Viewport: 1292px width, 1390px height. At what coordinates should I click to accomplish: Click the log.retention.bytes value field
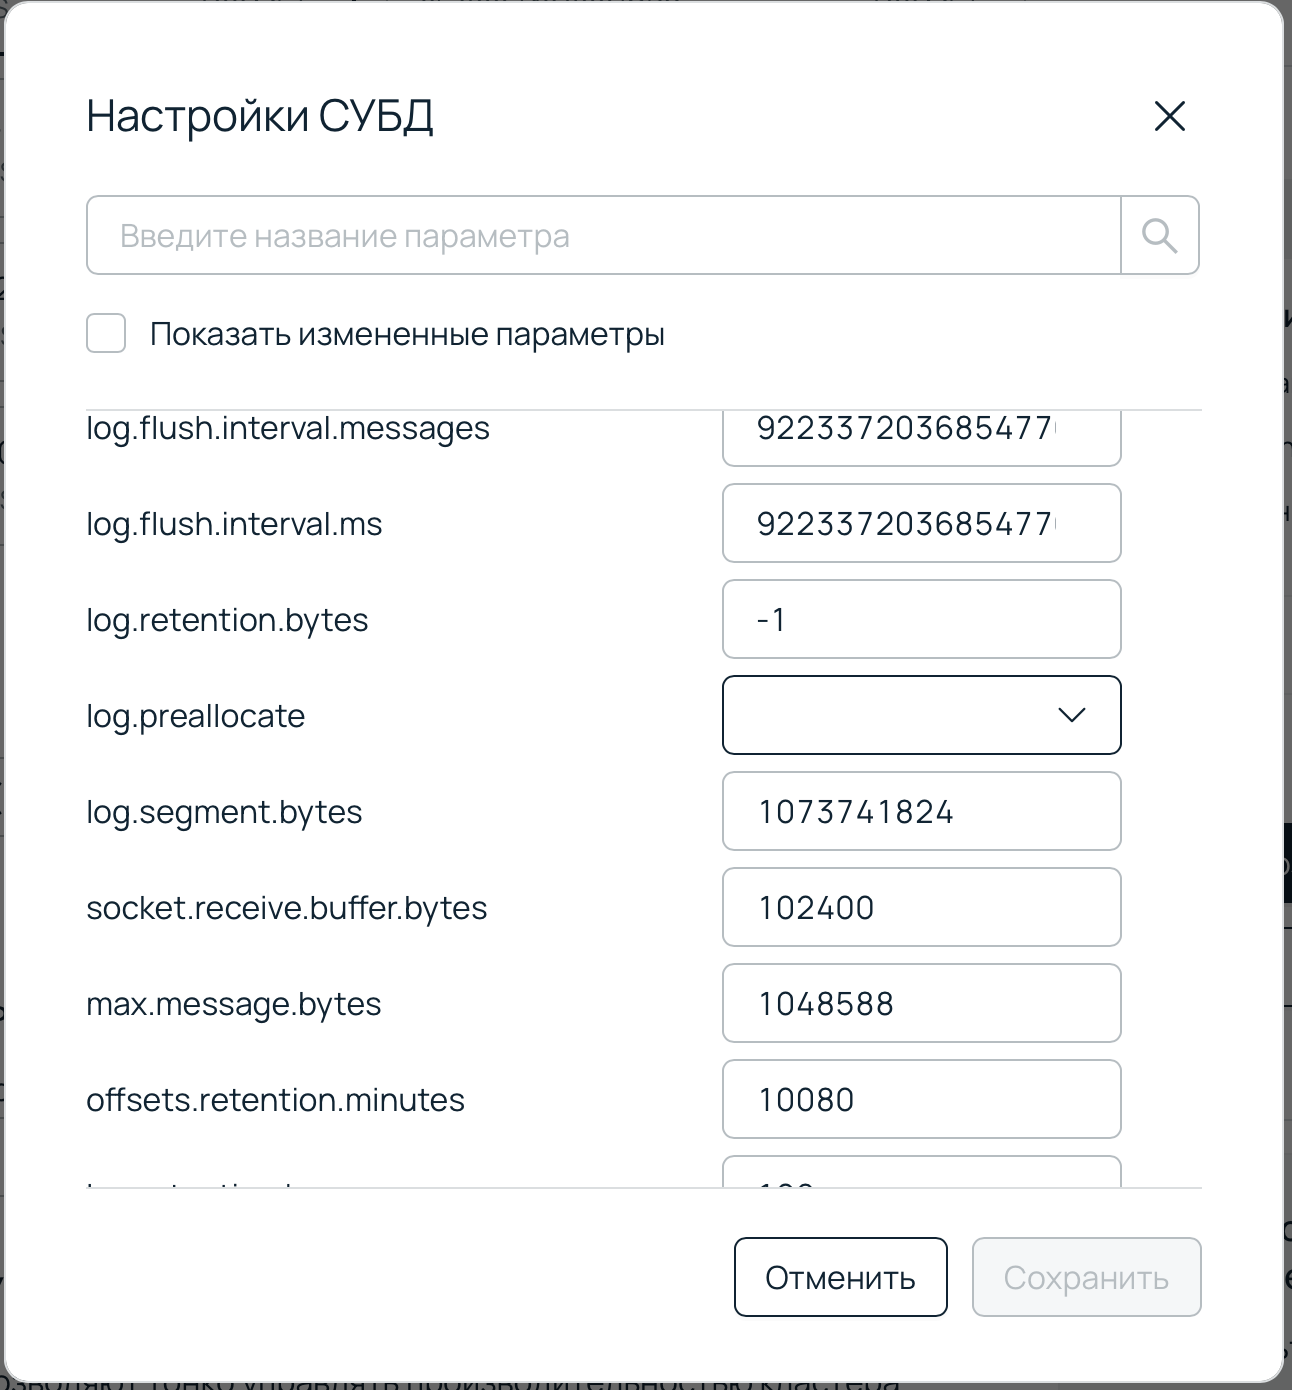(x=920, y=619)
